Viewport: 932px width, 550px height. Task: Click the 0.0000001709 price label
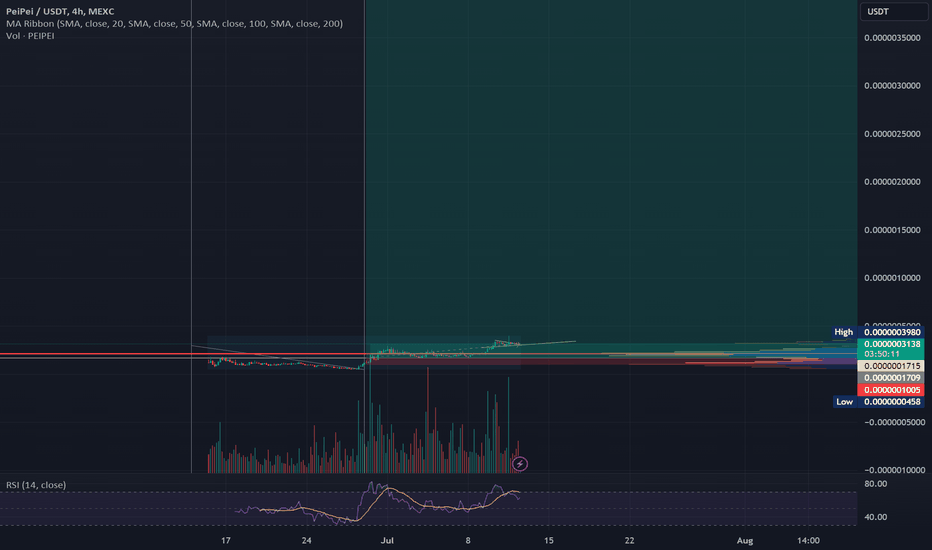click(892, 378)
